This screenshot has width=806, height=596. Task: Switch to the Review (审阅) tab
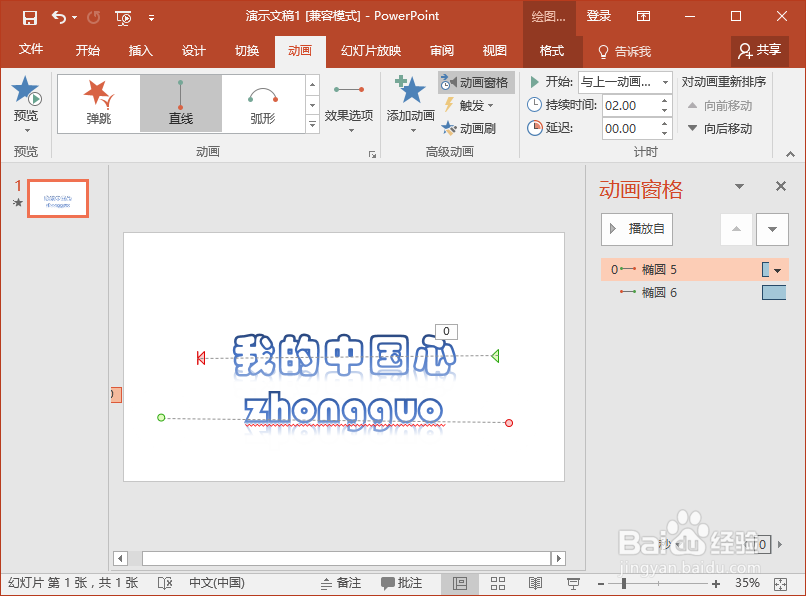tap(442, 50)
